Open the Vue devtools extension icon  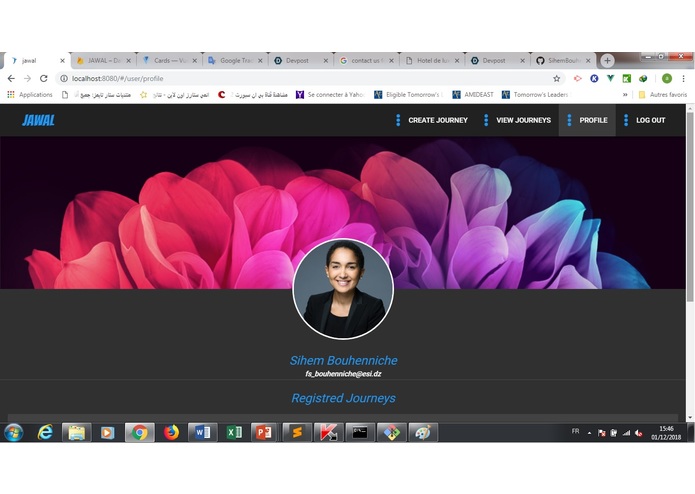[610, 78]
